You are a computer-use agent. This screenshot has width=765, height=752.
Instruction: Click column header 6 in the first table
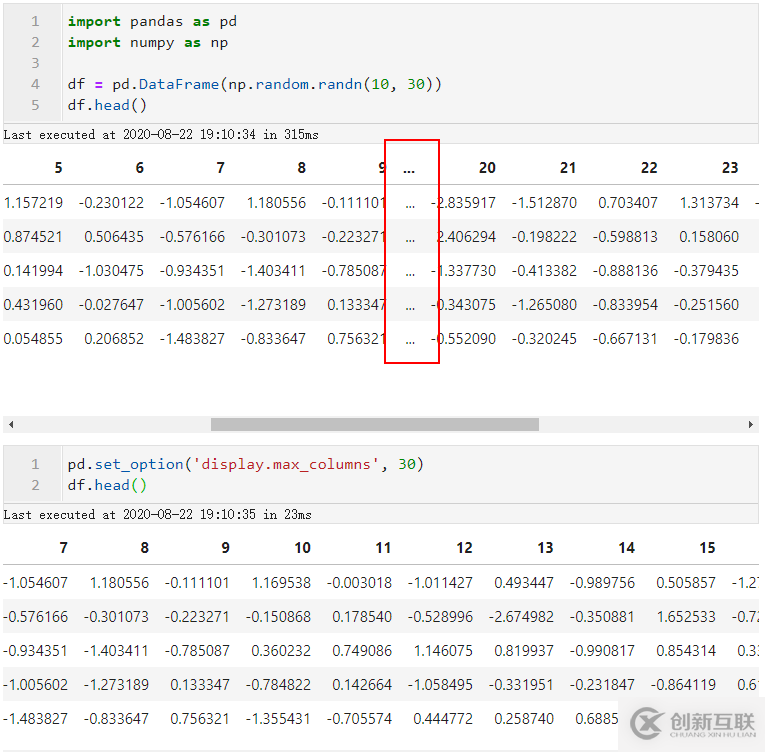(140, 168)
